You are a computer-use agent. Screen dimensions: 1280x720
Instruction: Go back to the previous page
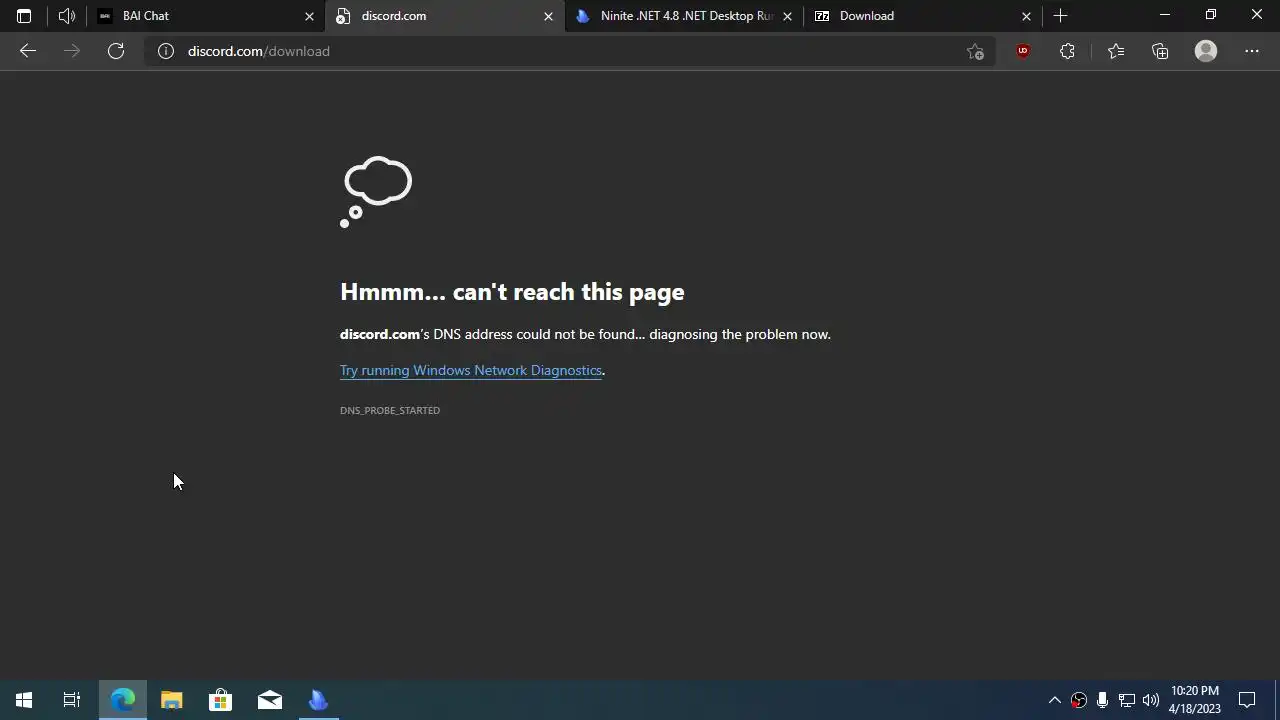point(28,51)
